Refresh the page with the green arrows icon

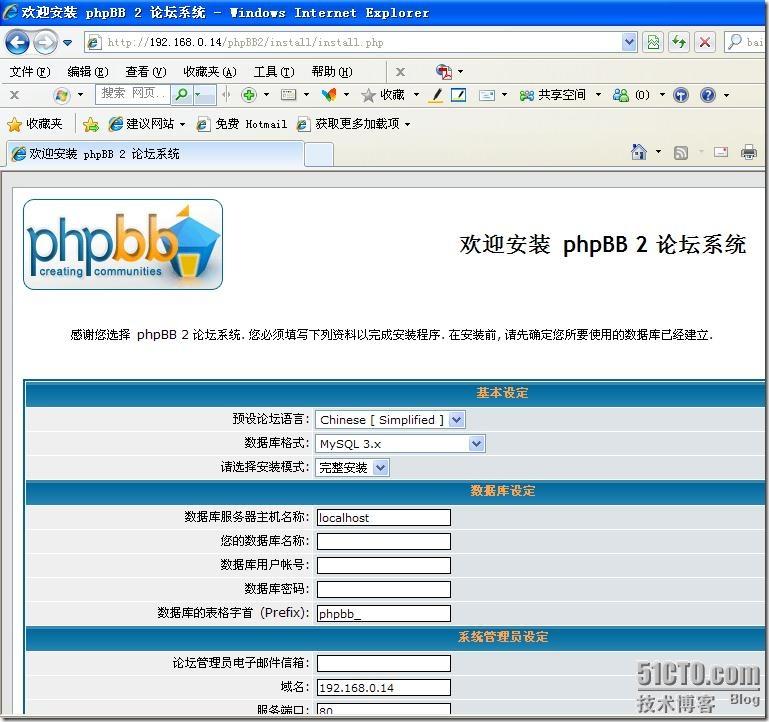[679, 42]
